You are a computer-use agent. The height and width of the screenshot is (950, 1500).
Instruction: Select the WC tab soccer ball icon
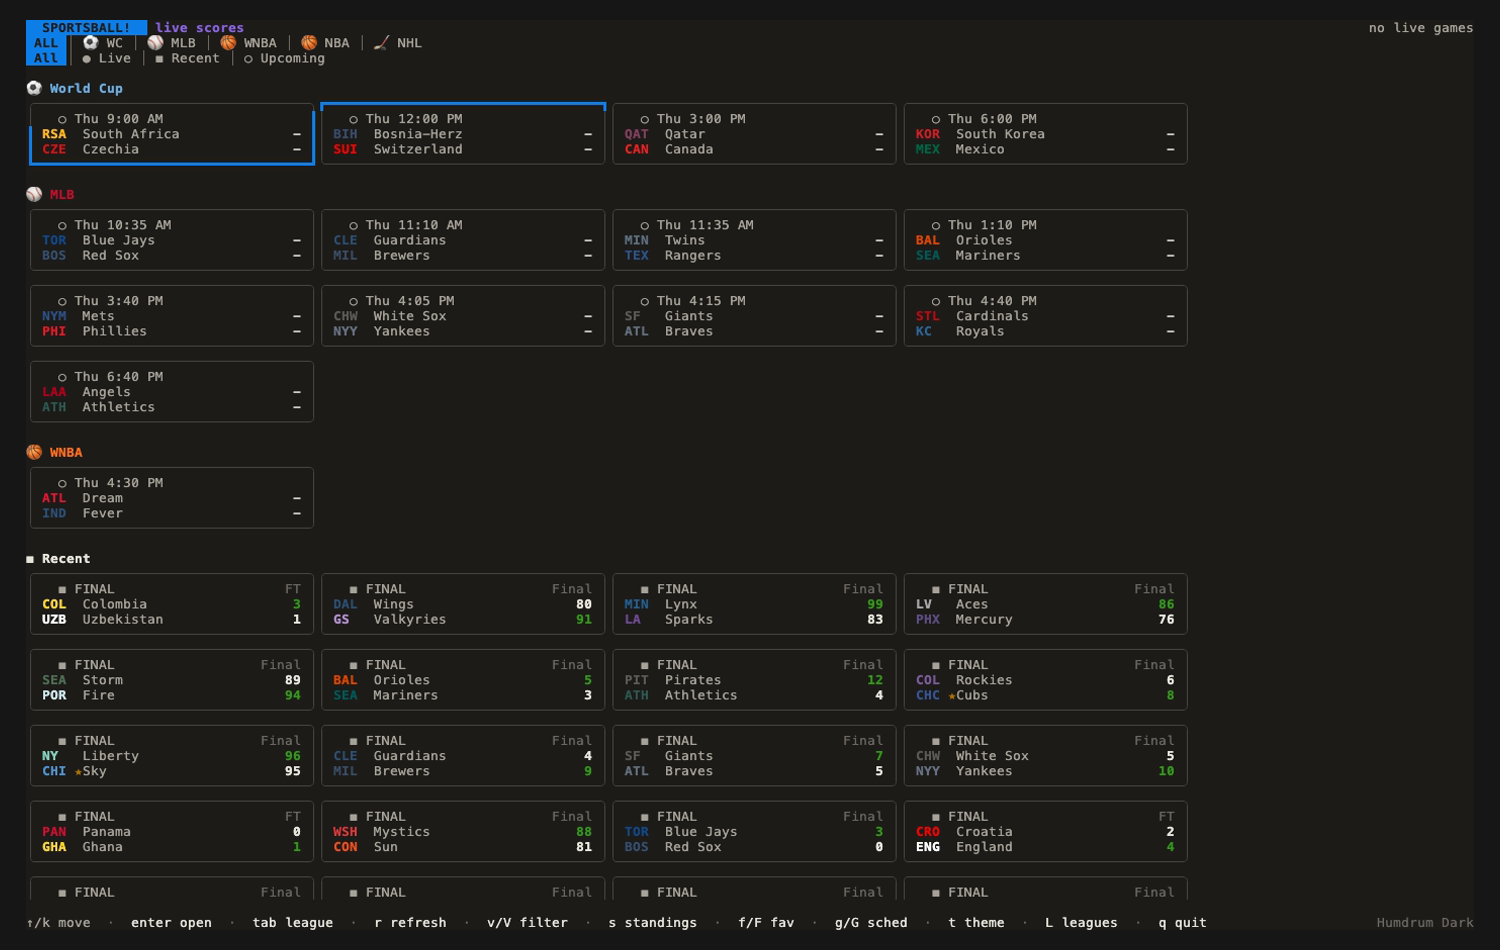click(90, 43)
